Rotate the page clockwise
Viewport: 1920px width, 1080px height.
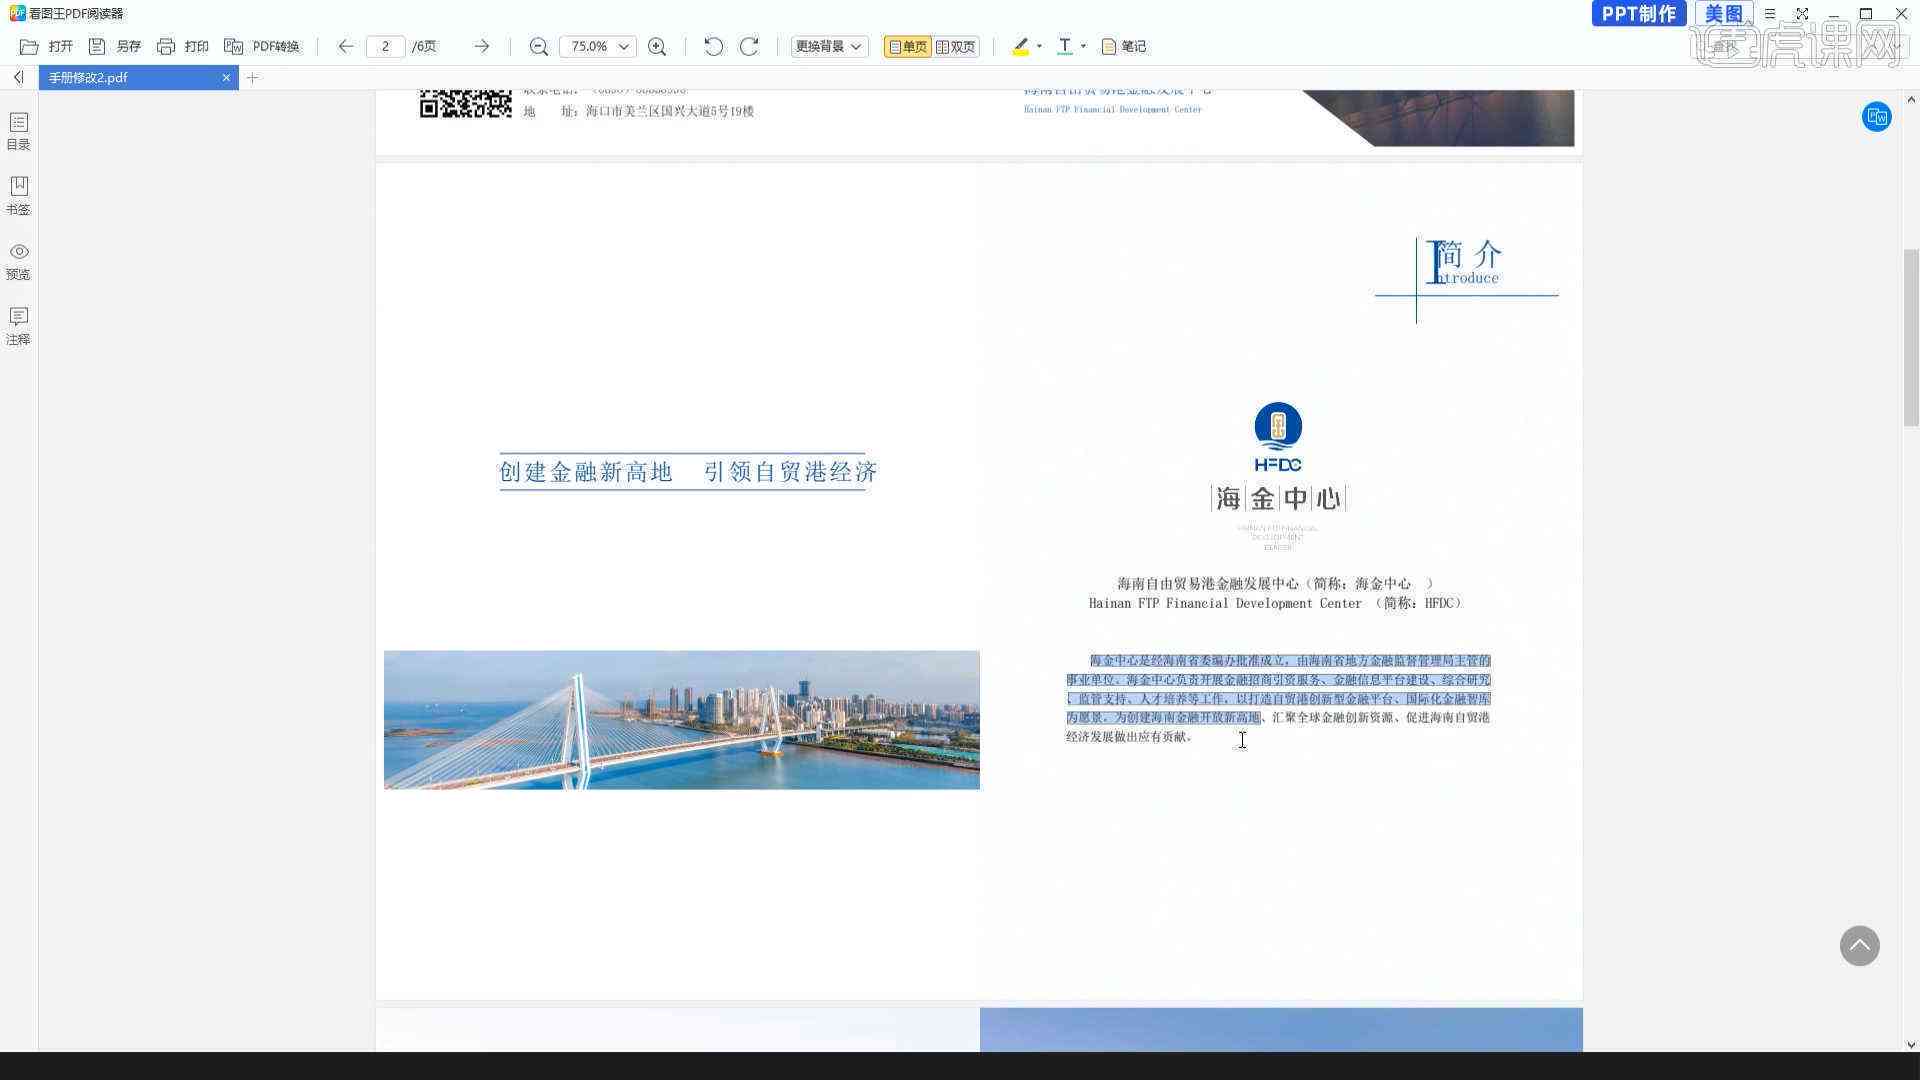(749, 46)
